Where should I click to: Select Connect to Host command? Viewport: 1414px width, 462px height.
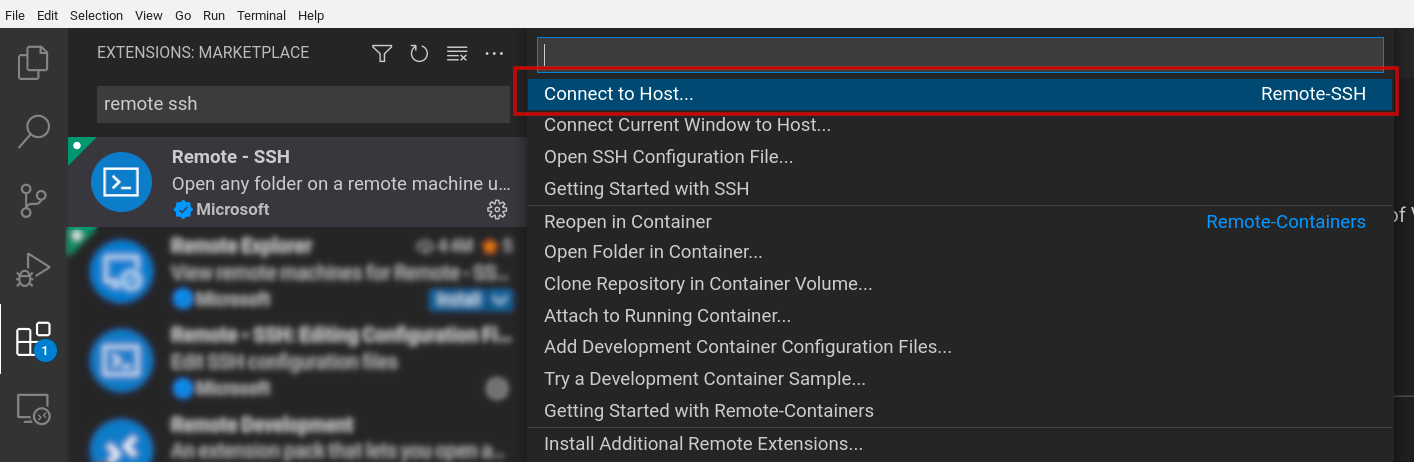(618, 94)
